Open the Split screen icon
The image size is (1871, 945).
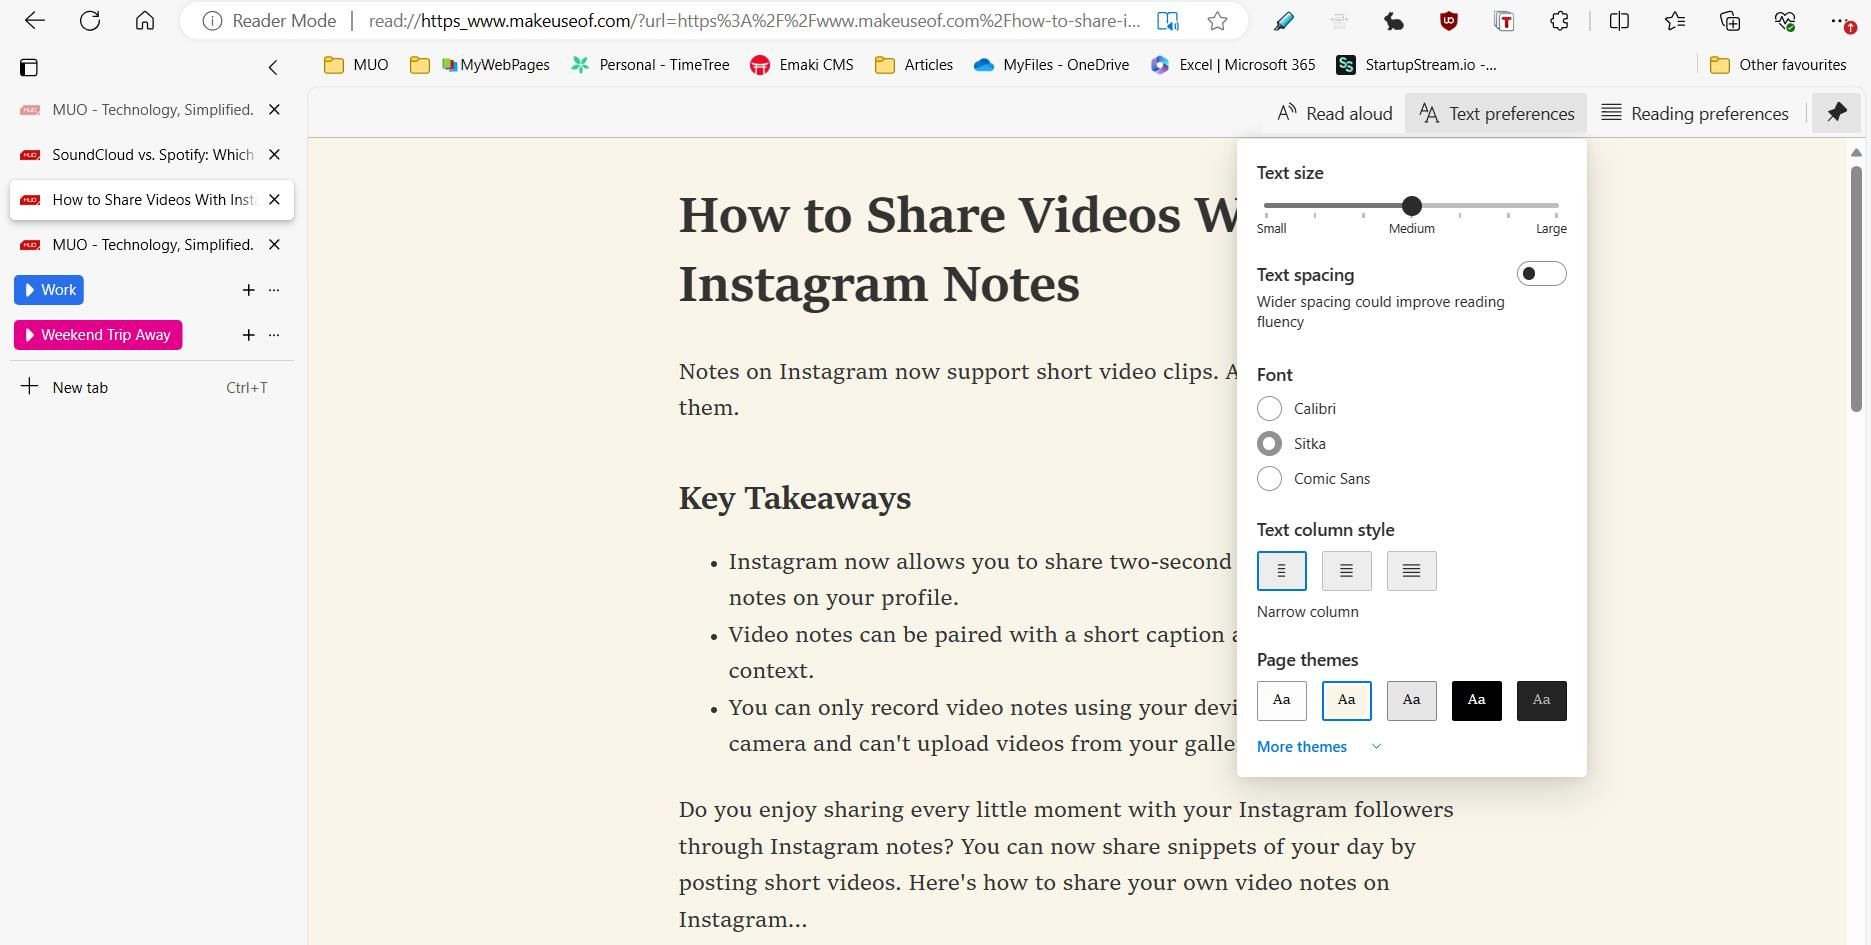pyautogui.click(x=1618, y=20)
